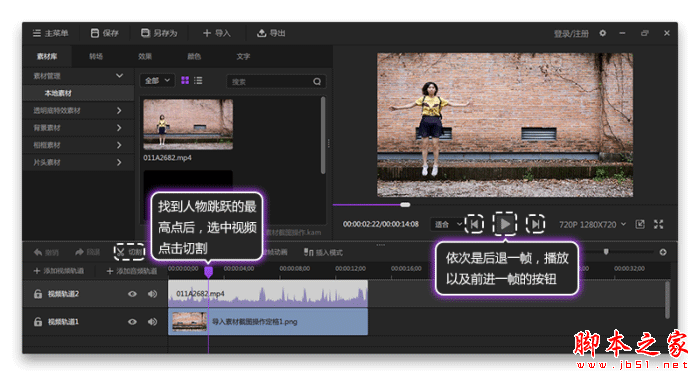Click the 切割 scissors cut tool
This screenshot has height=376, width=700.
pos(130,252)
